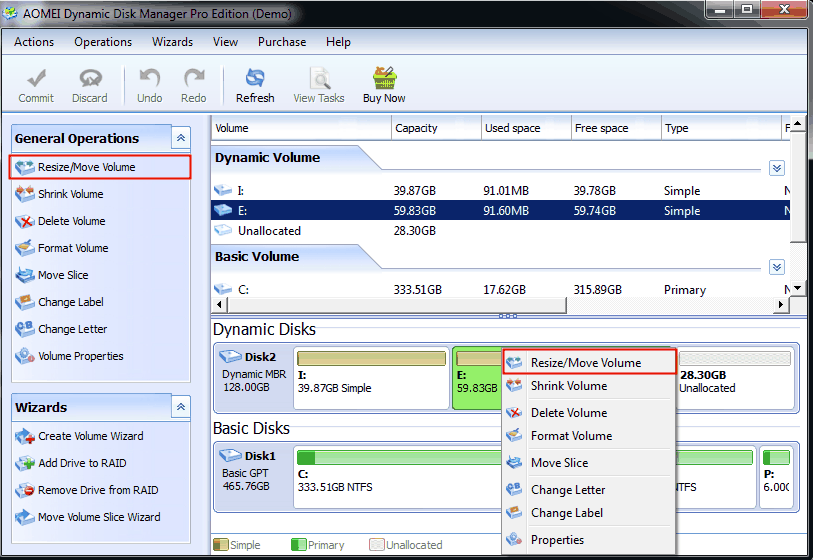Click the Discard toolbar icon
The width and height of the screenshot is (813, 560).
90,78
